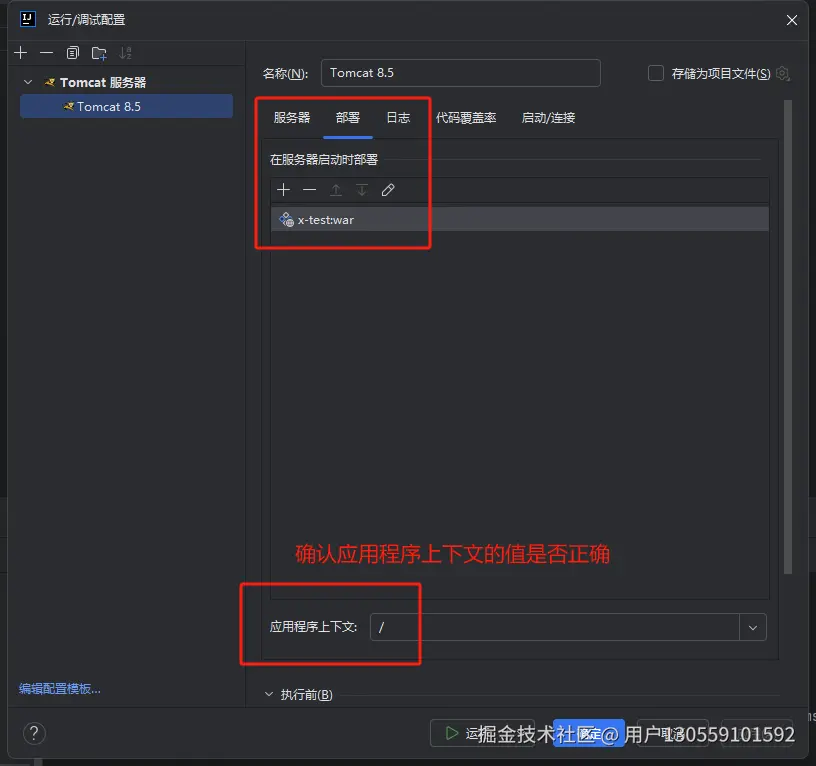Viewport: 816px width, 766px height.
Task: Close the run/debug configurations dialog
Action: (x=792, y=20)
